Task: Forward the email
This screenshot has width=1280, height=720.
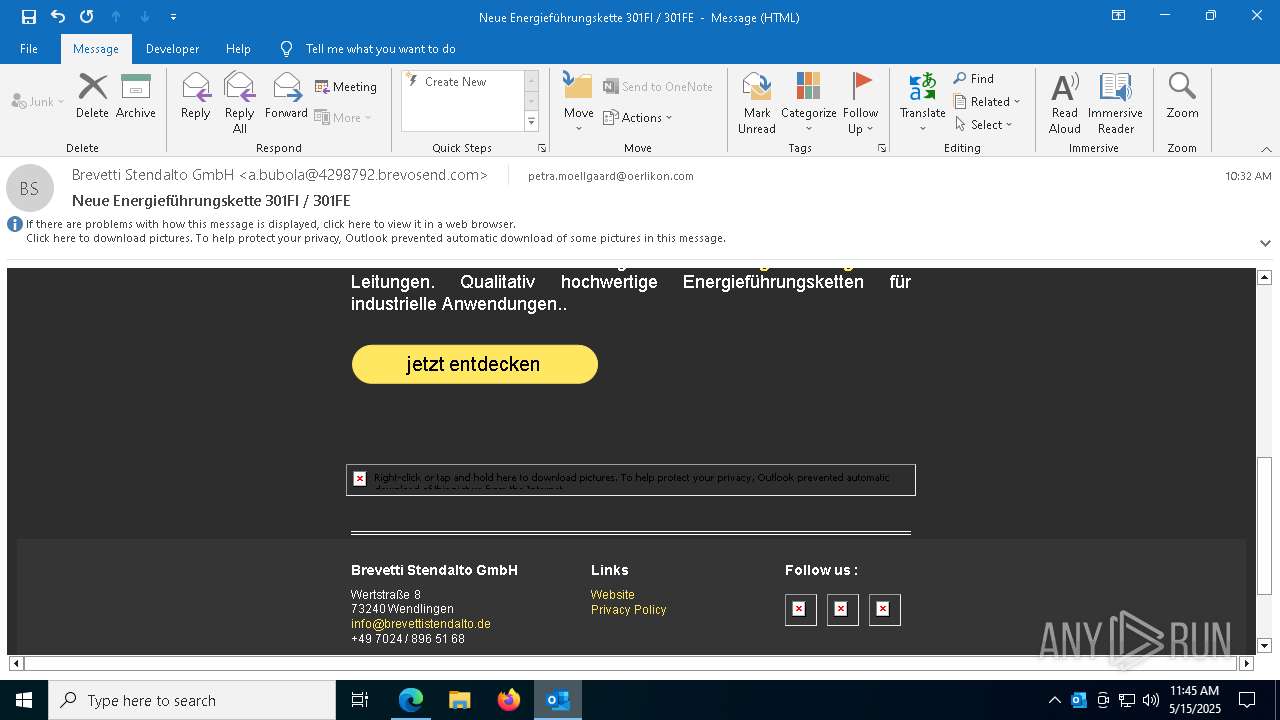Action: click(x=287, y=96)
